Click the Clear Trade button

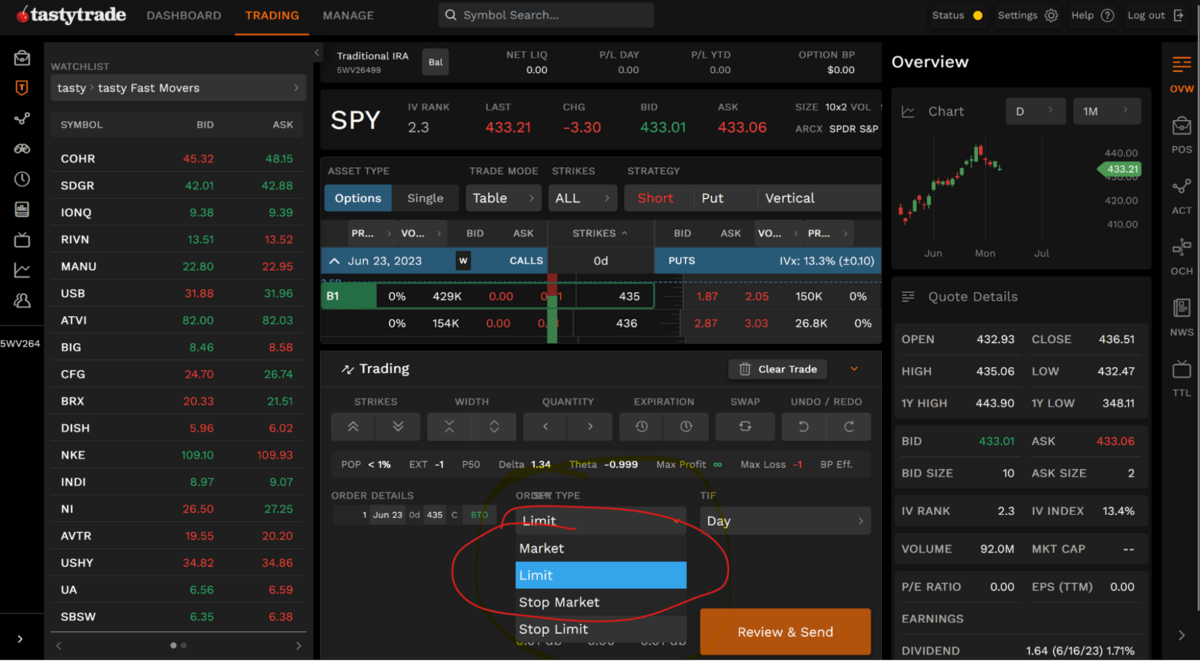tap(778, 369)
